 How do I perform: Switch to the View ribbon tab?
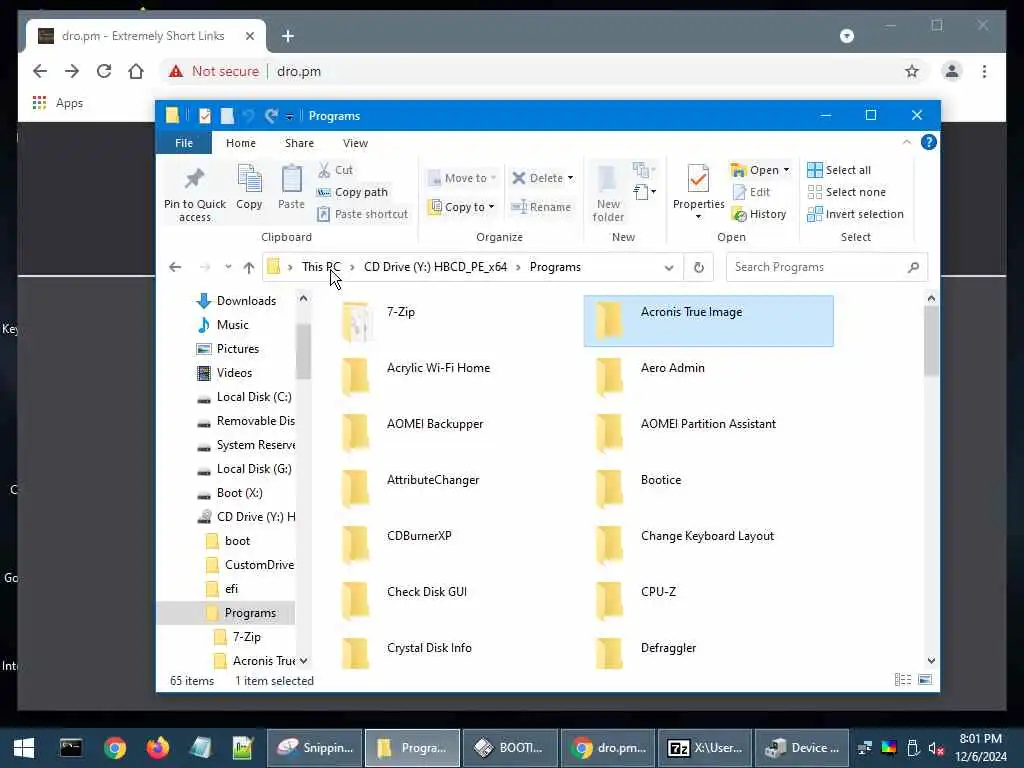click(x=355, y=143)
